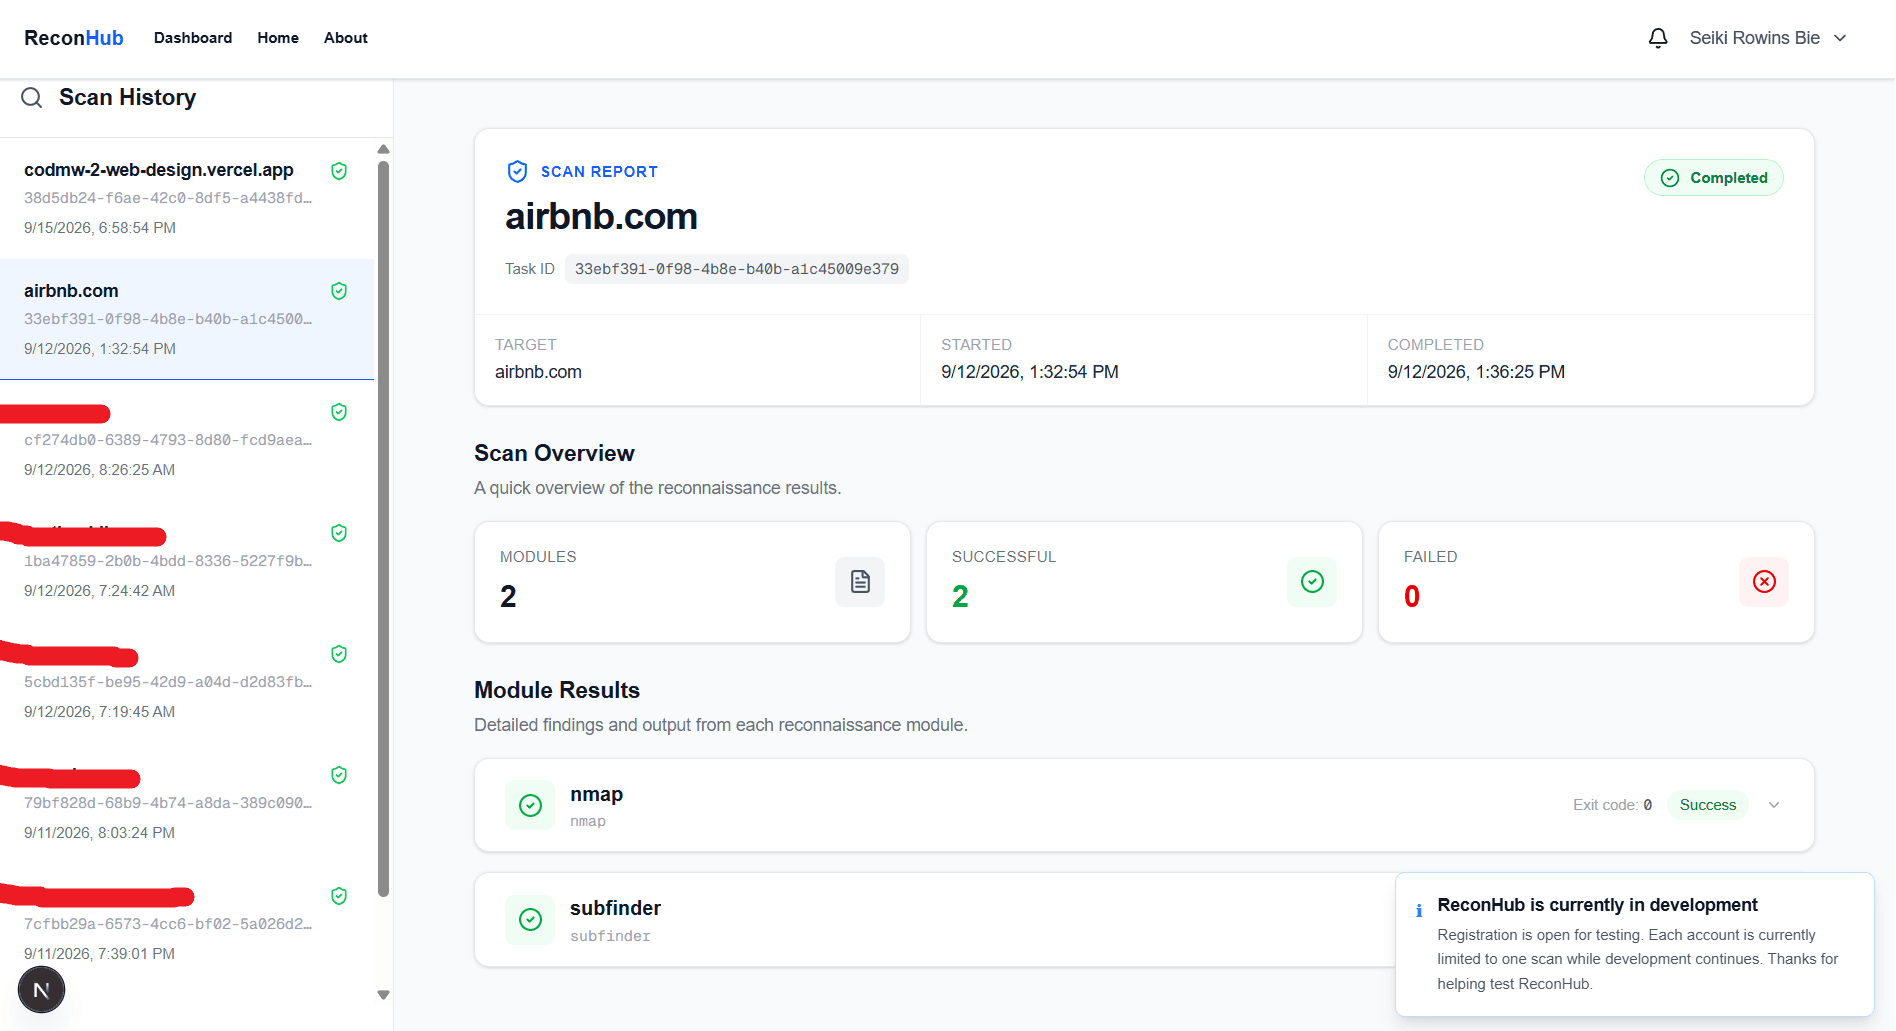Click the Scan History search icon
The image size is (1896, 1031).
(32, 97)
